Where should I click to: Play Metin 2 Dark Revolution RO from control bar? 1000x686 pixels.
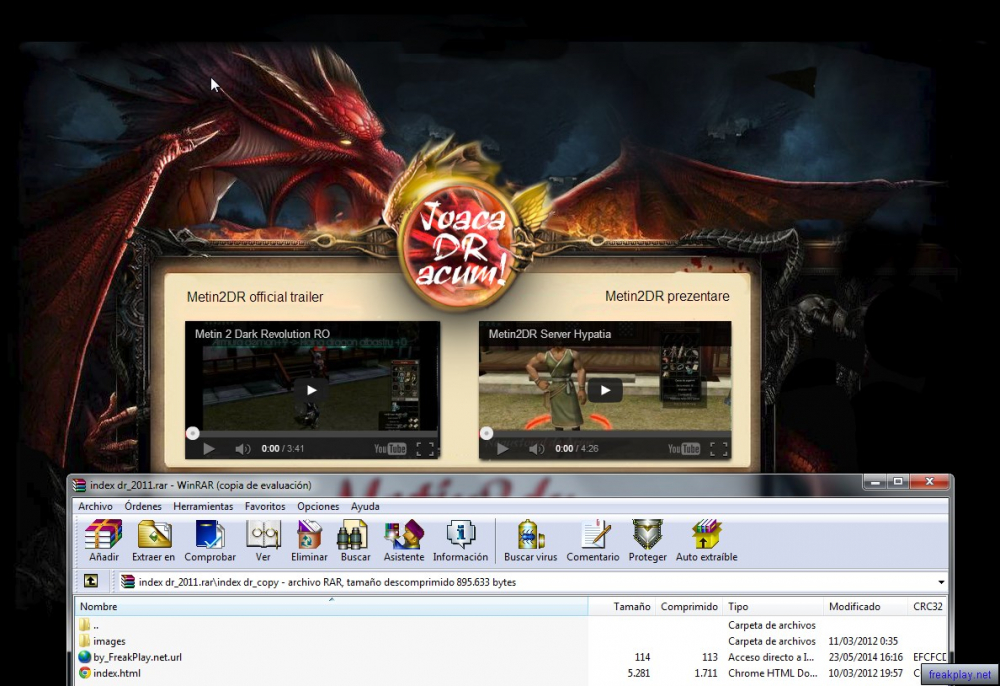click(x=209, y=449)
